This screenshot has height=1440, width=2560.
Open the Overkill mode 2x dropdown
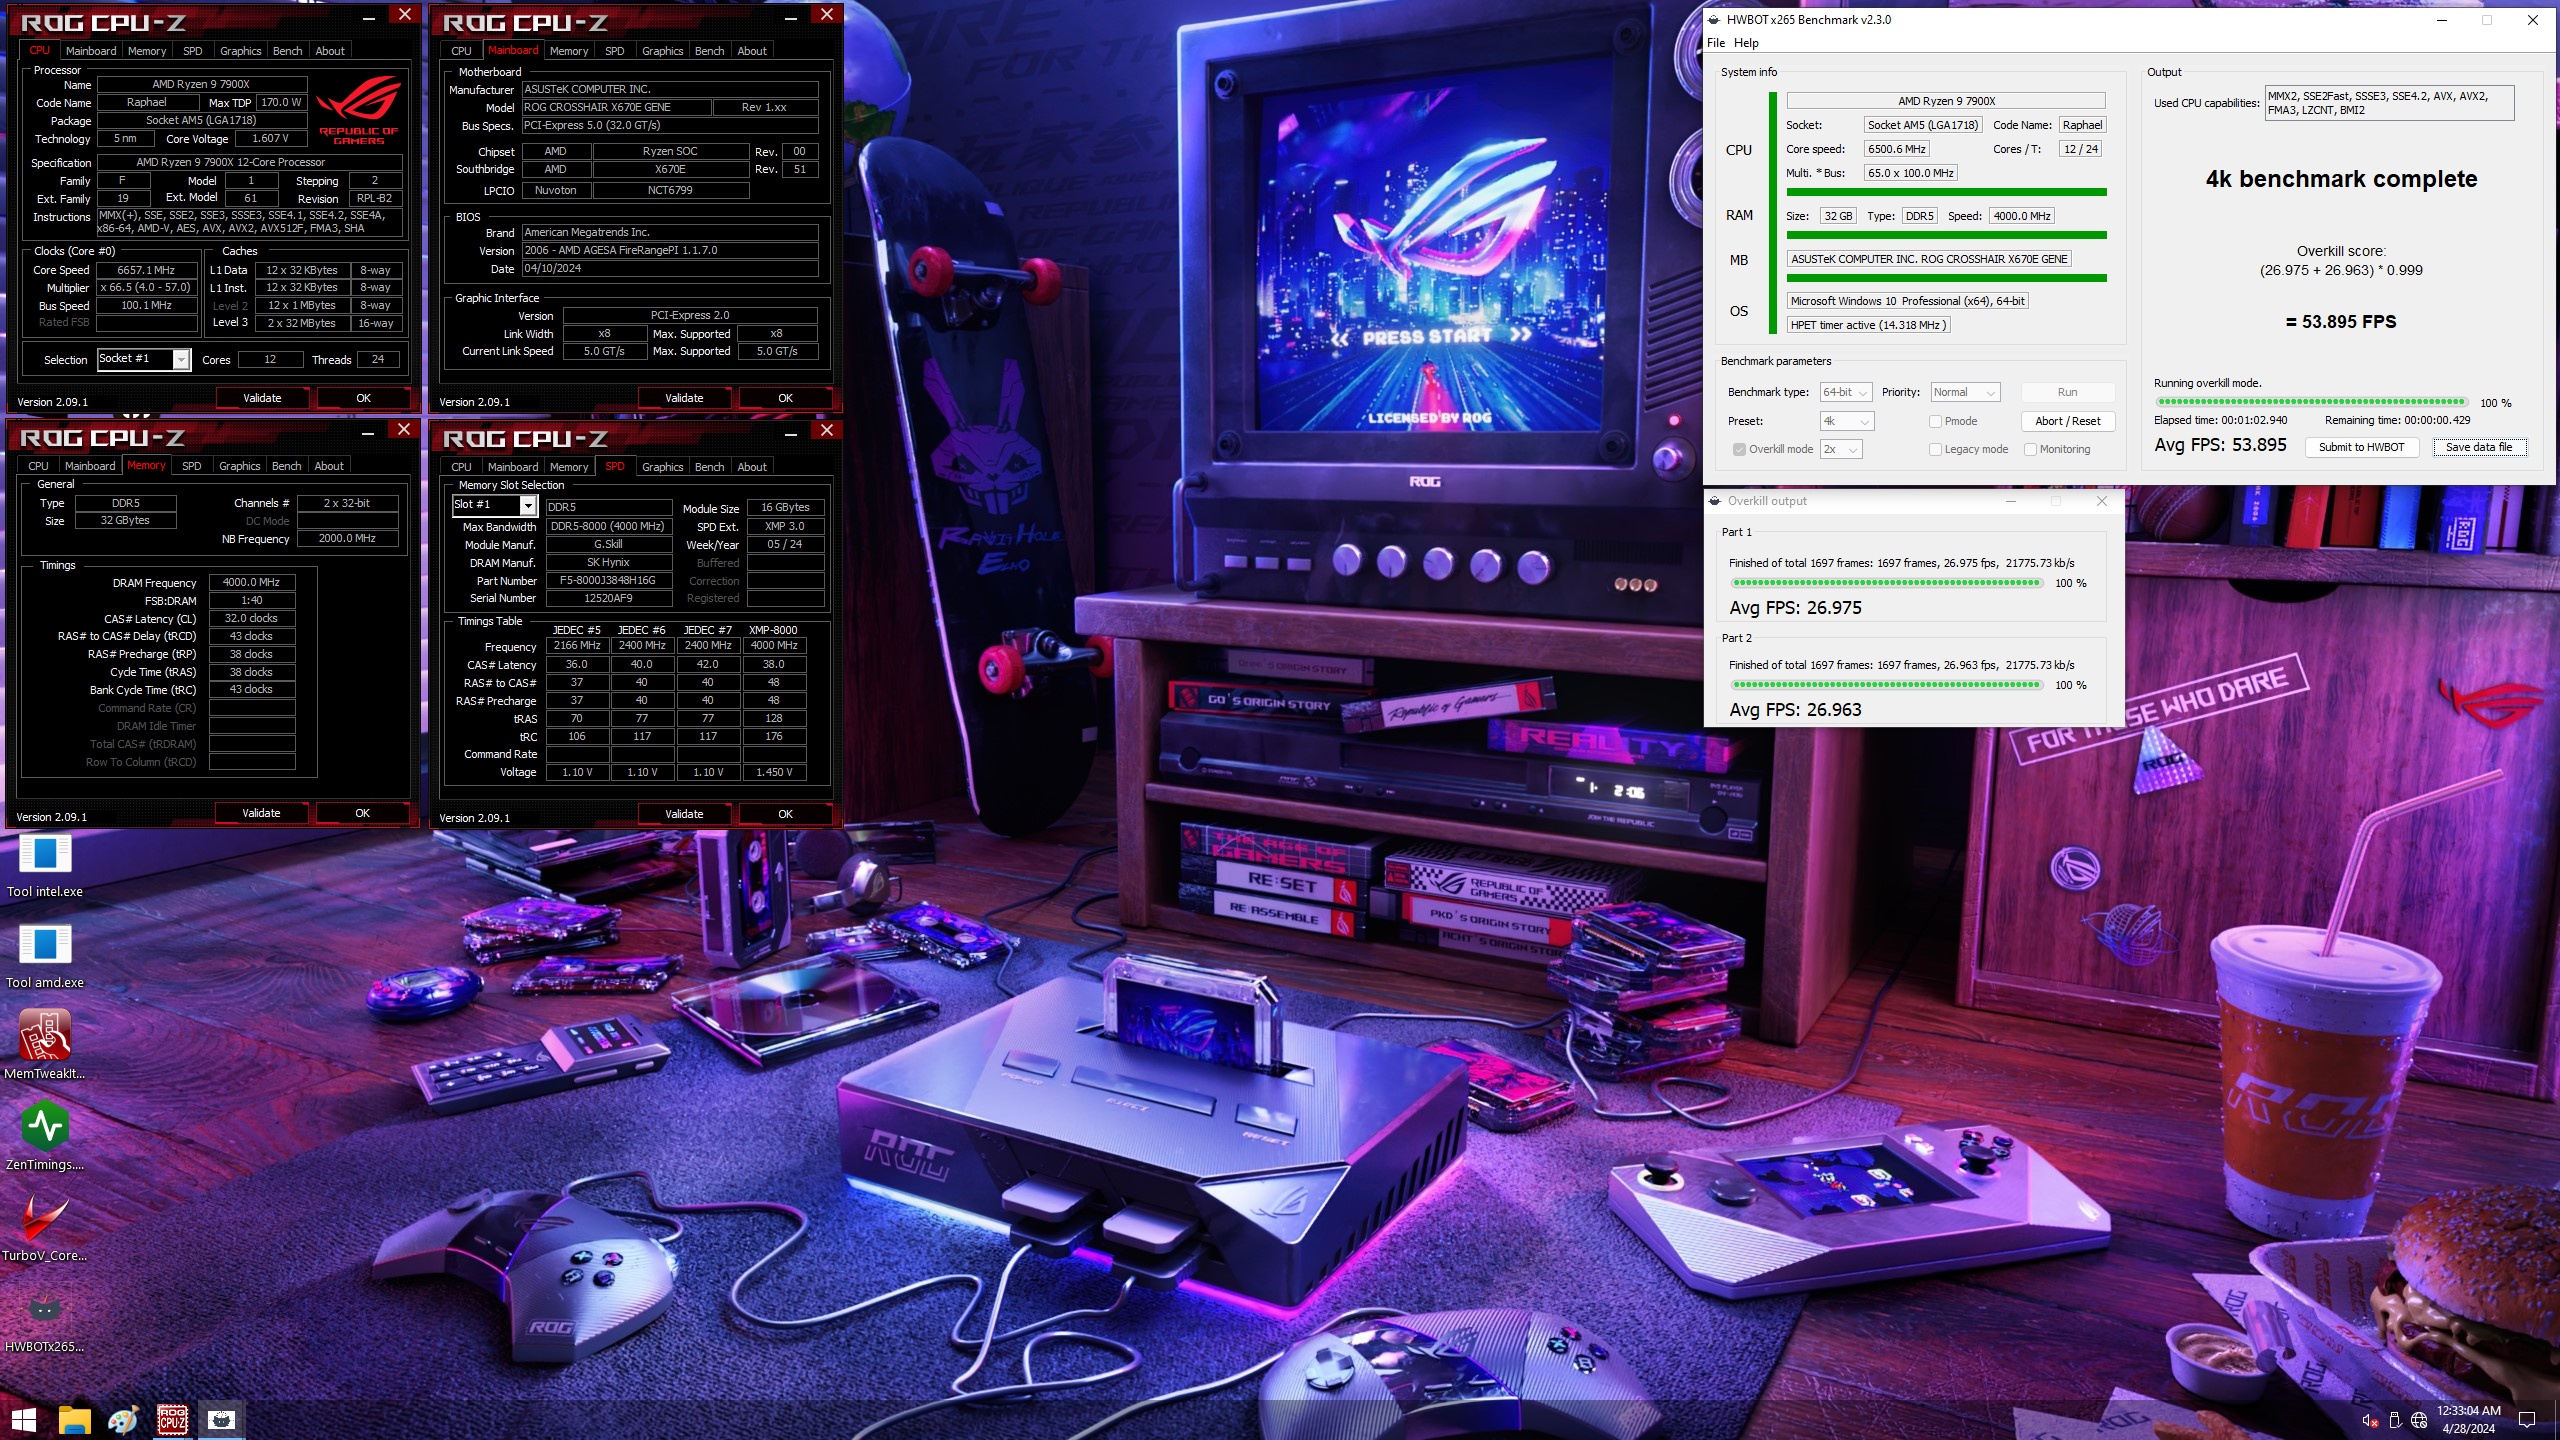click(x=1841, y=449)
